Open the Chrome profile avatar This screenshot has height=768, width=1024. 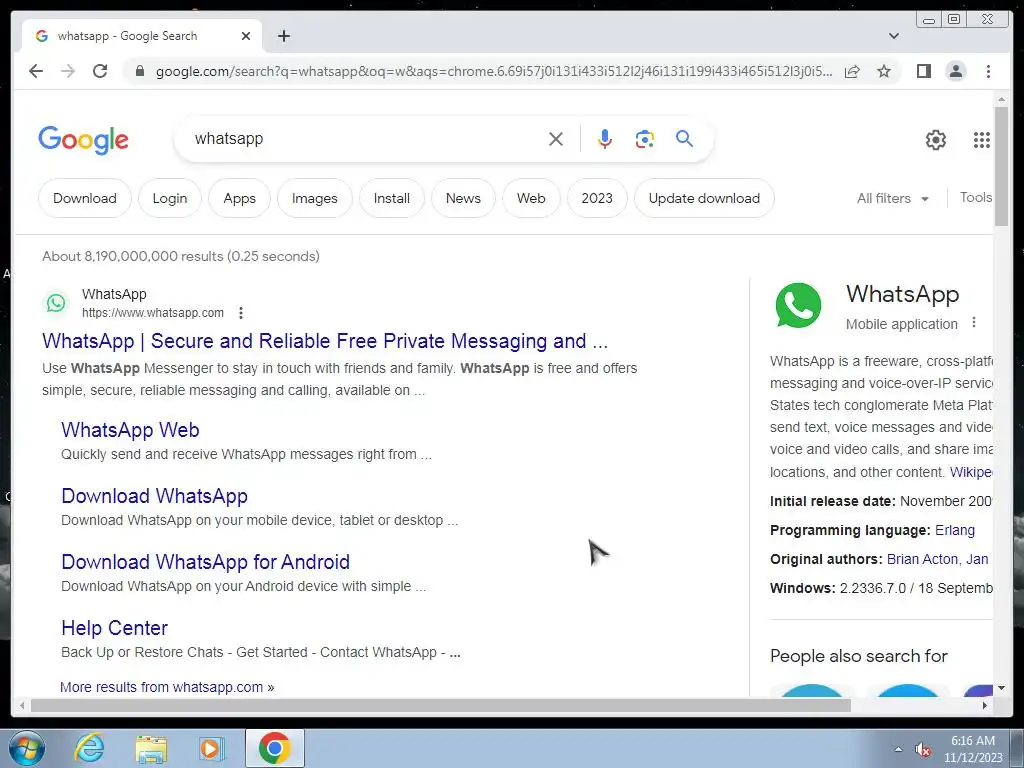[x=955, y=71]
